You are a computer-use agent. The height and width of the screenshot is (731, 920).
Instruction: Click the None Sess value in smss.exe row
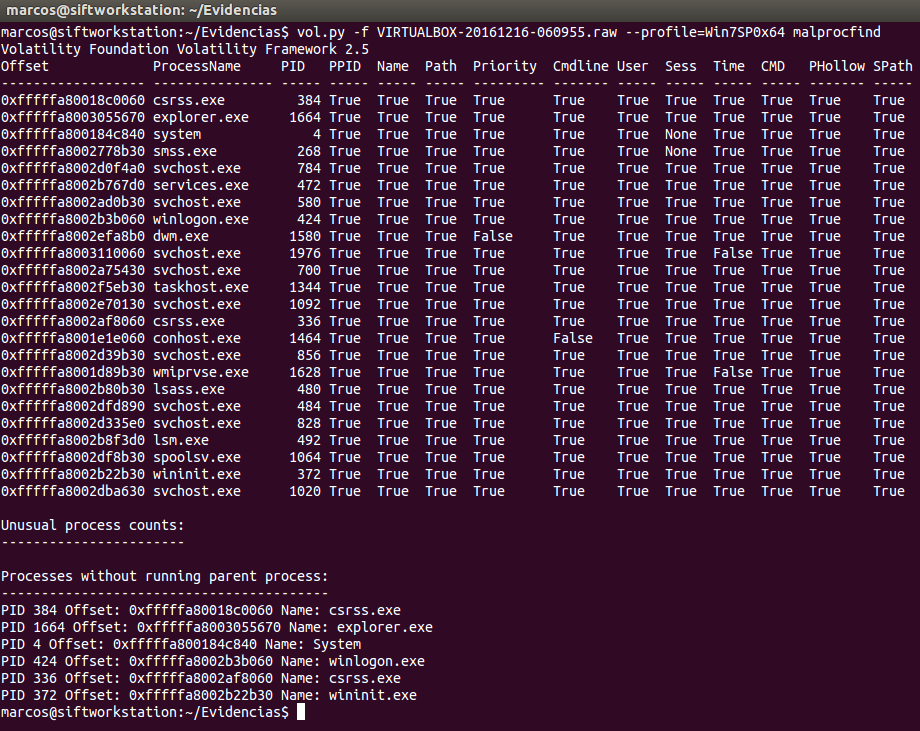(680, 151)
